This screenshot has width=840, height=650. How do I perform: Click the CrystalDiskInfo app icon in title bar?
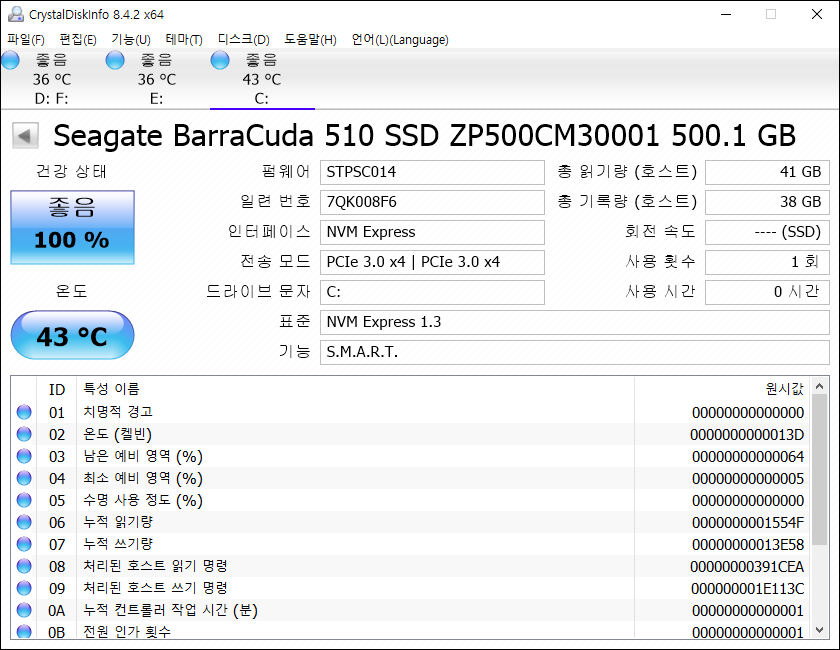(x=16, y=14)
